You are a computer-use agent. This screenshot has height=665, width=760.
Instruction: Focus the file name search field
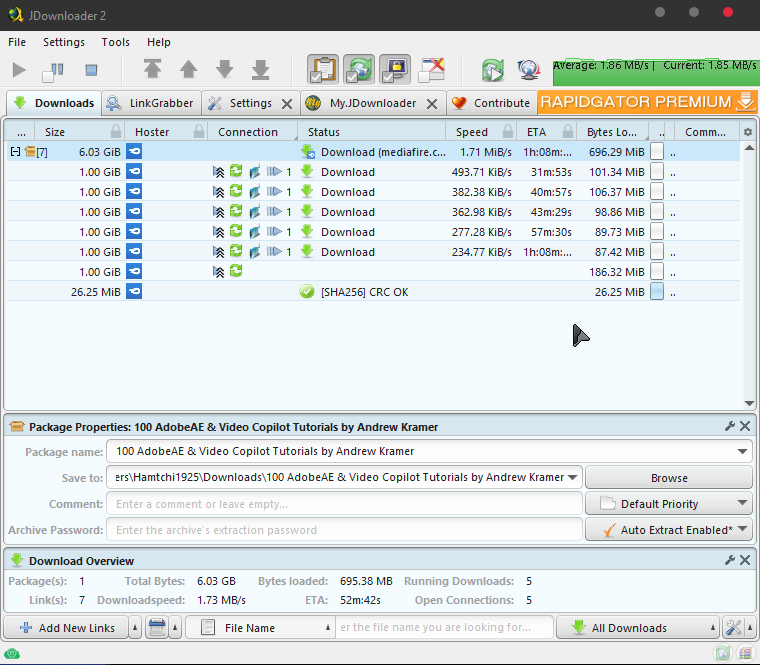(444, 628)
